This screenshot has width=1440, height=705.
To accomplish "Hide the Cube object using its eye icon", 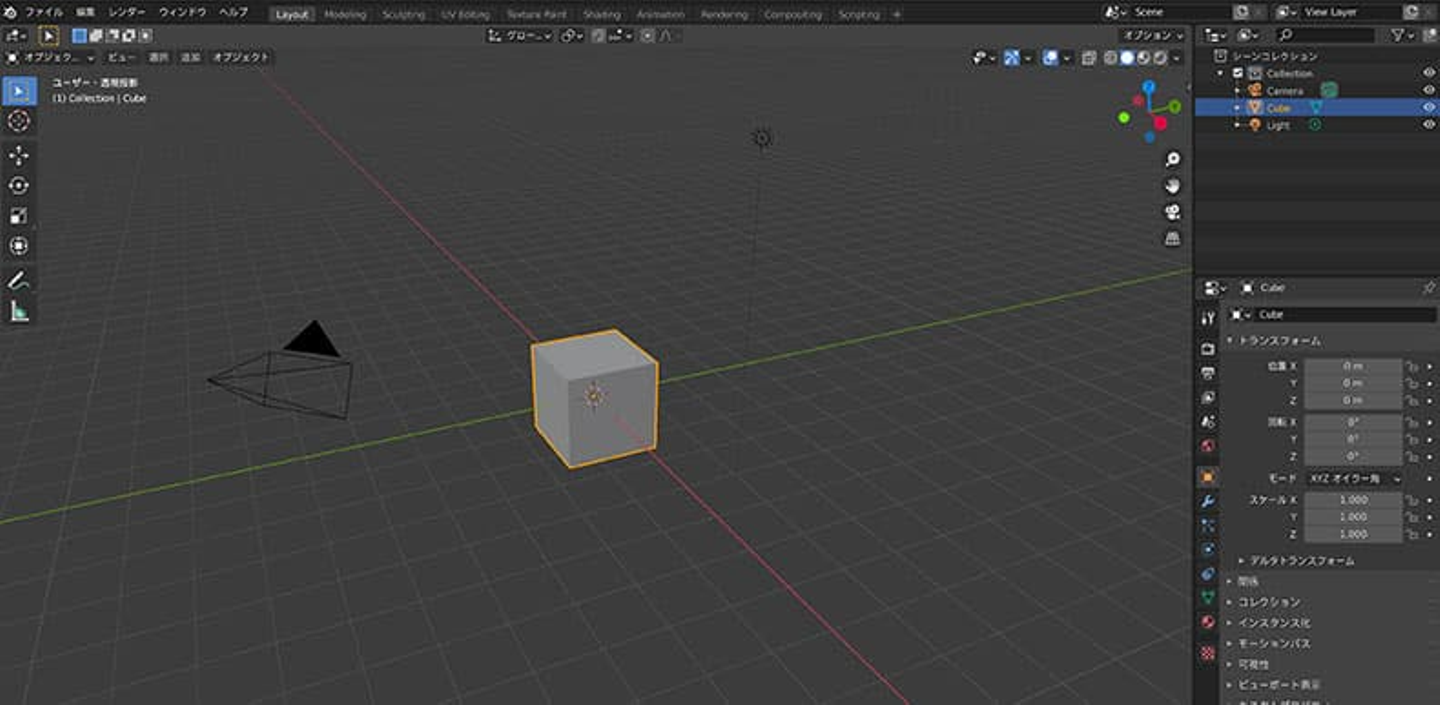I will 1428,108.
